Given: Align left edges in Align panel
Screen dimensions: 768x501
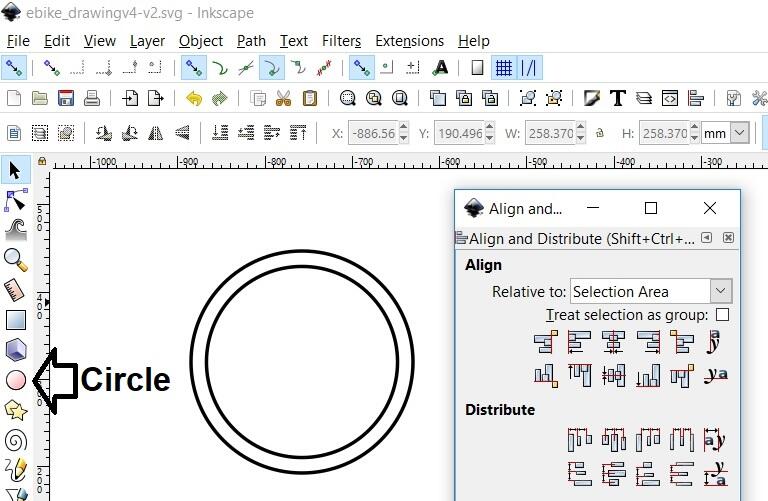Looking at the screenshot, I should click(x=579, y=342).
